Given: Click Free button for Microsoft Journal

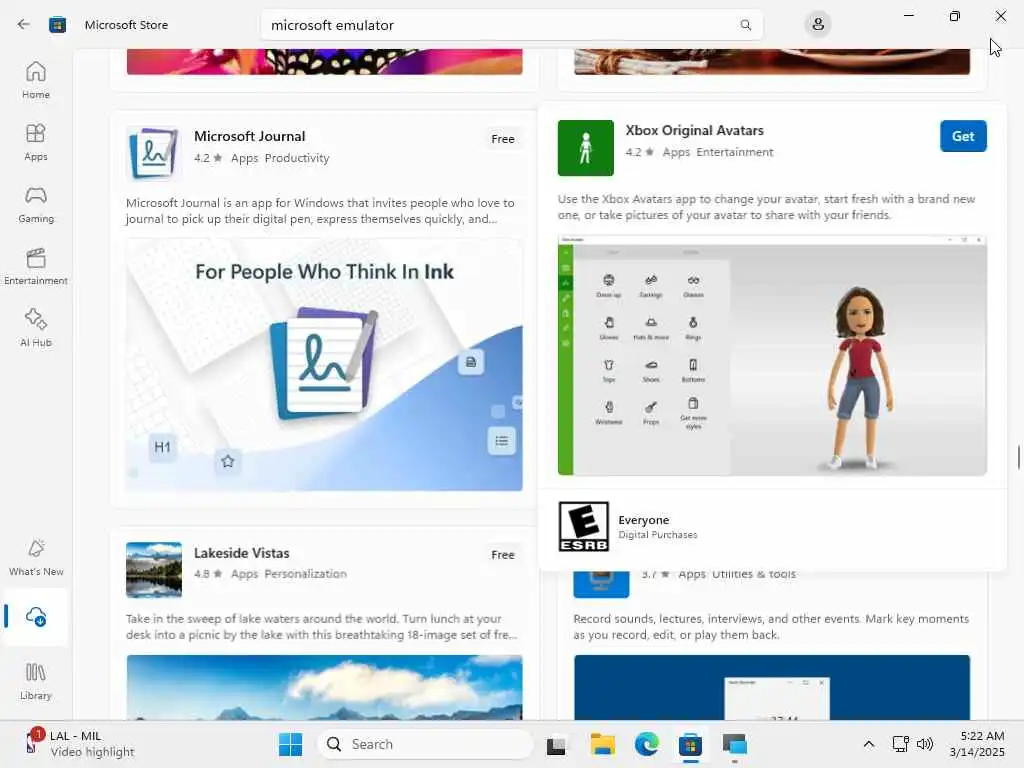Looking at the screenshot, I should [503, 139].
